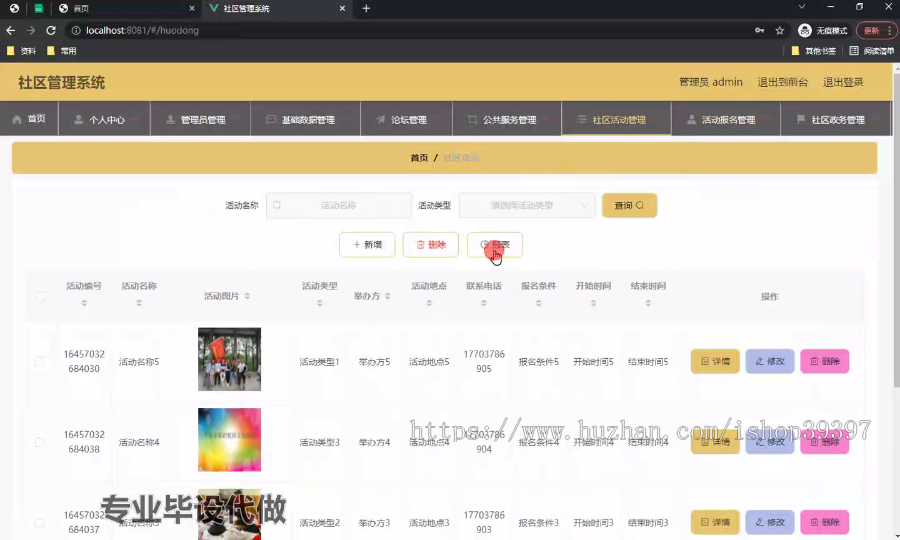Open a new browser tab
This screenshot has height=540, width=900.
(366, 9)
